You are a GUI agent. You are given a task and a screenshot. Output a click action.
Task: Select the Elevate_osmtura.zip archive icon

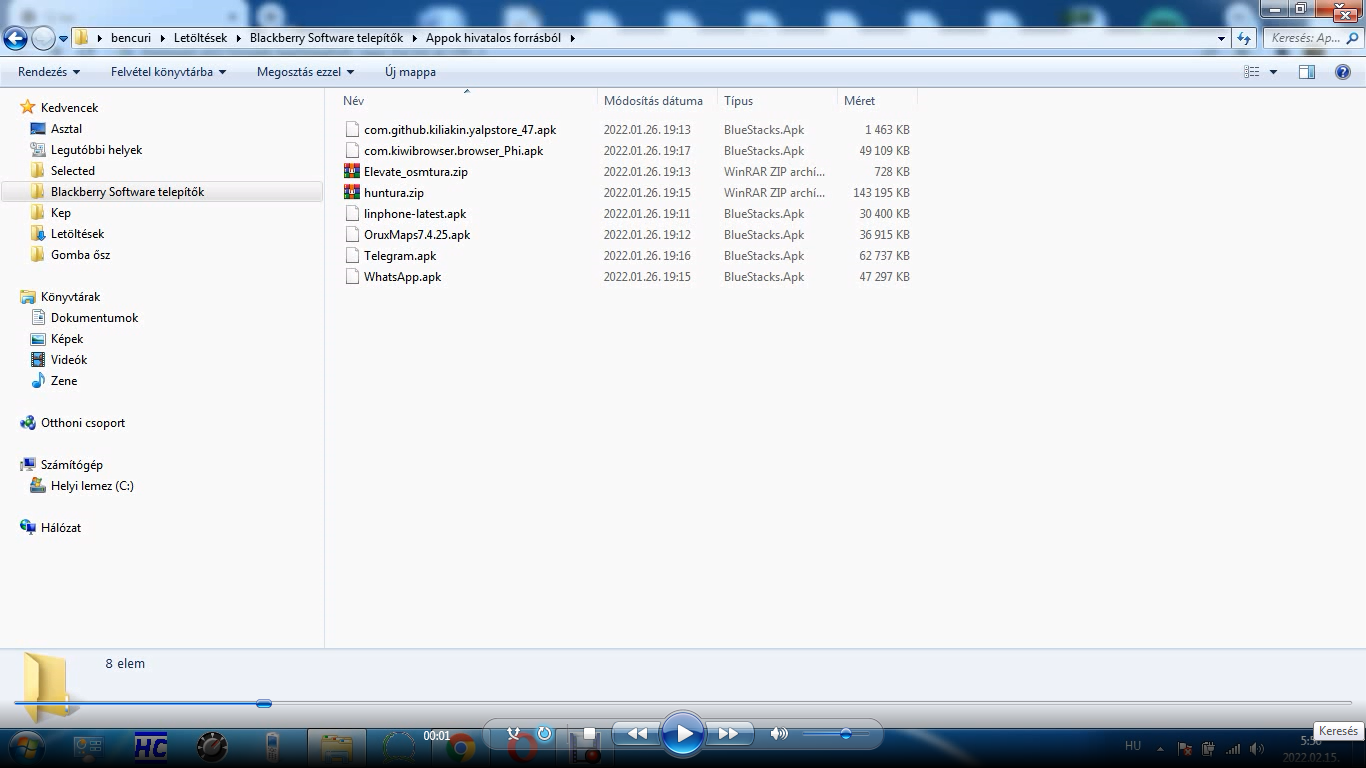(351, 172)
